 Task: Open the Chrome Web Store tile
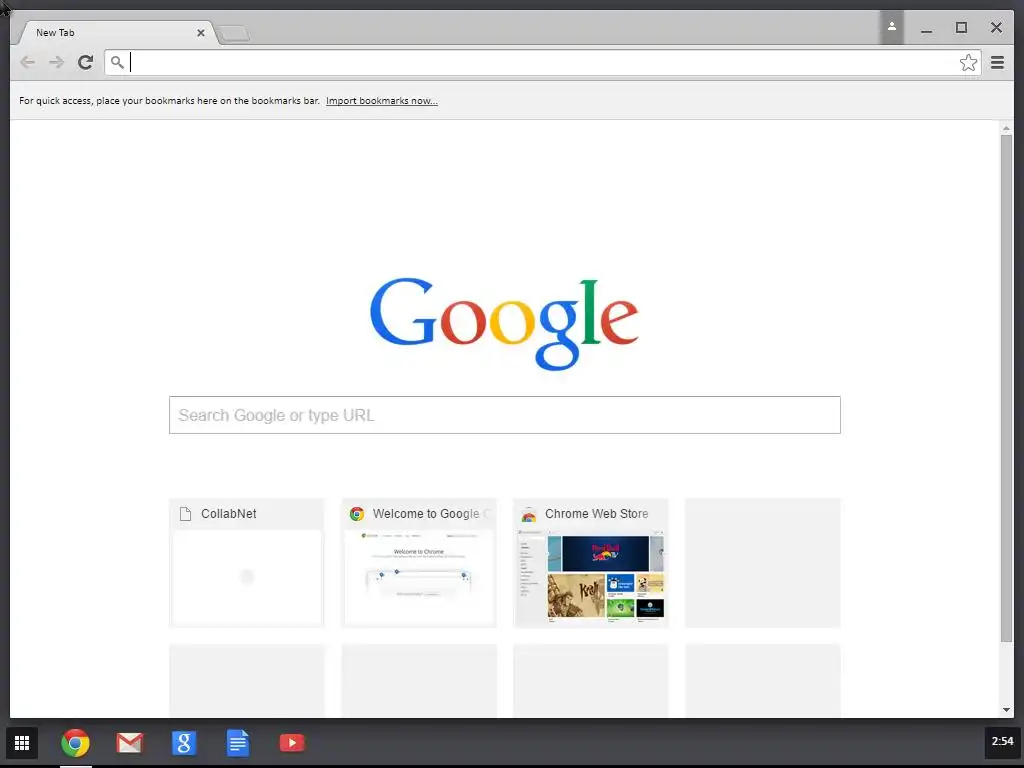pyautogui.click(x=591, y=563)
